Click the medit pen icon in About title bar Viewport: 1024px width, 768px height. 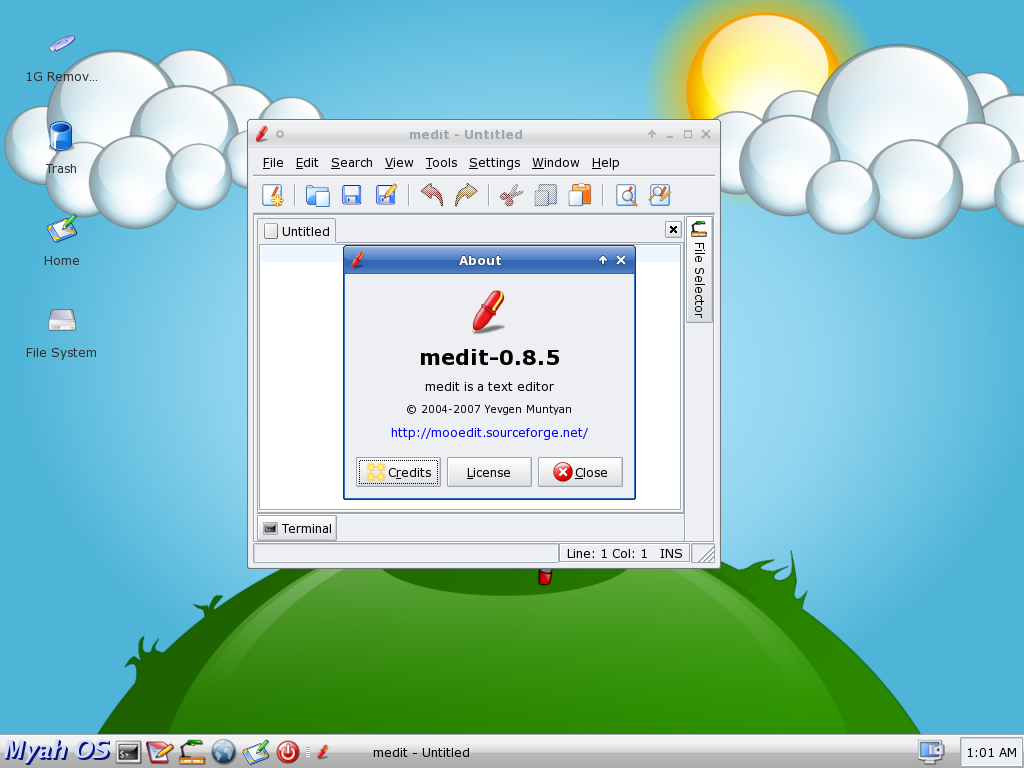click(x=357, y=260)
